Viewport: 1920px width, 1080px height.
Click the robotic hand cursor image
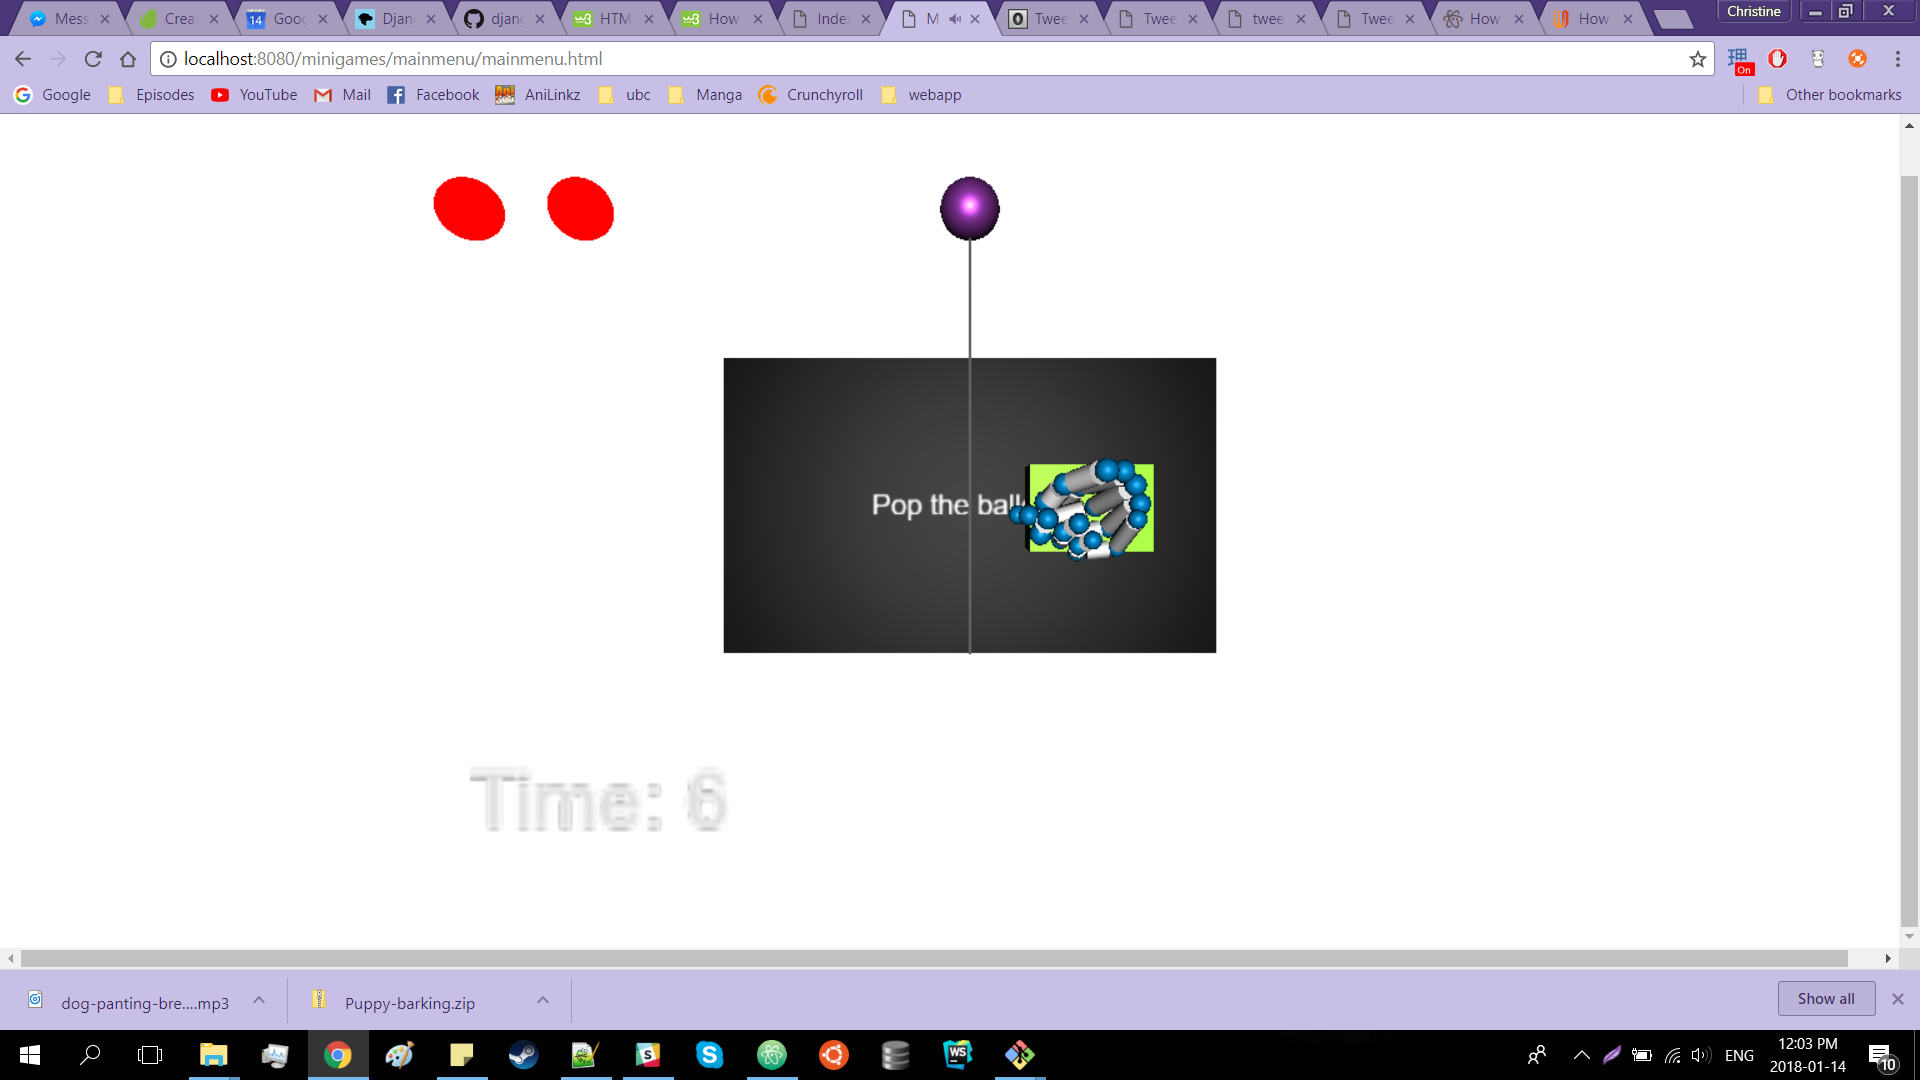1090,508
